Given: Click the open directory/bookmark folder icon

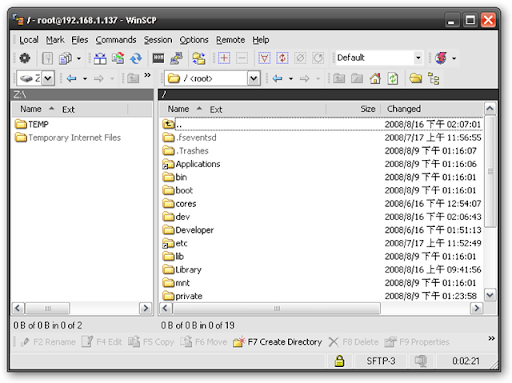Looking at the screenshot, I should [416, 79].
